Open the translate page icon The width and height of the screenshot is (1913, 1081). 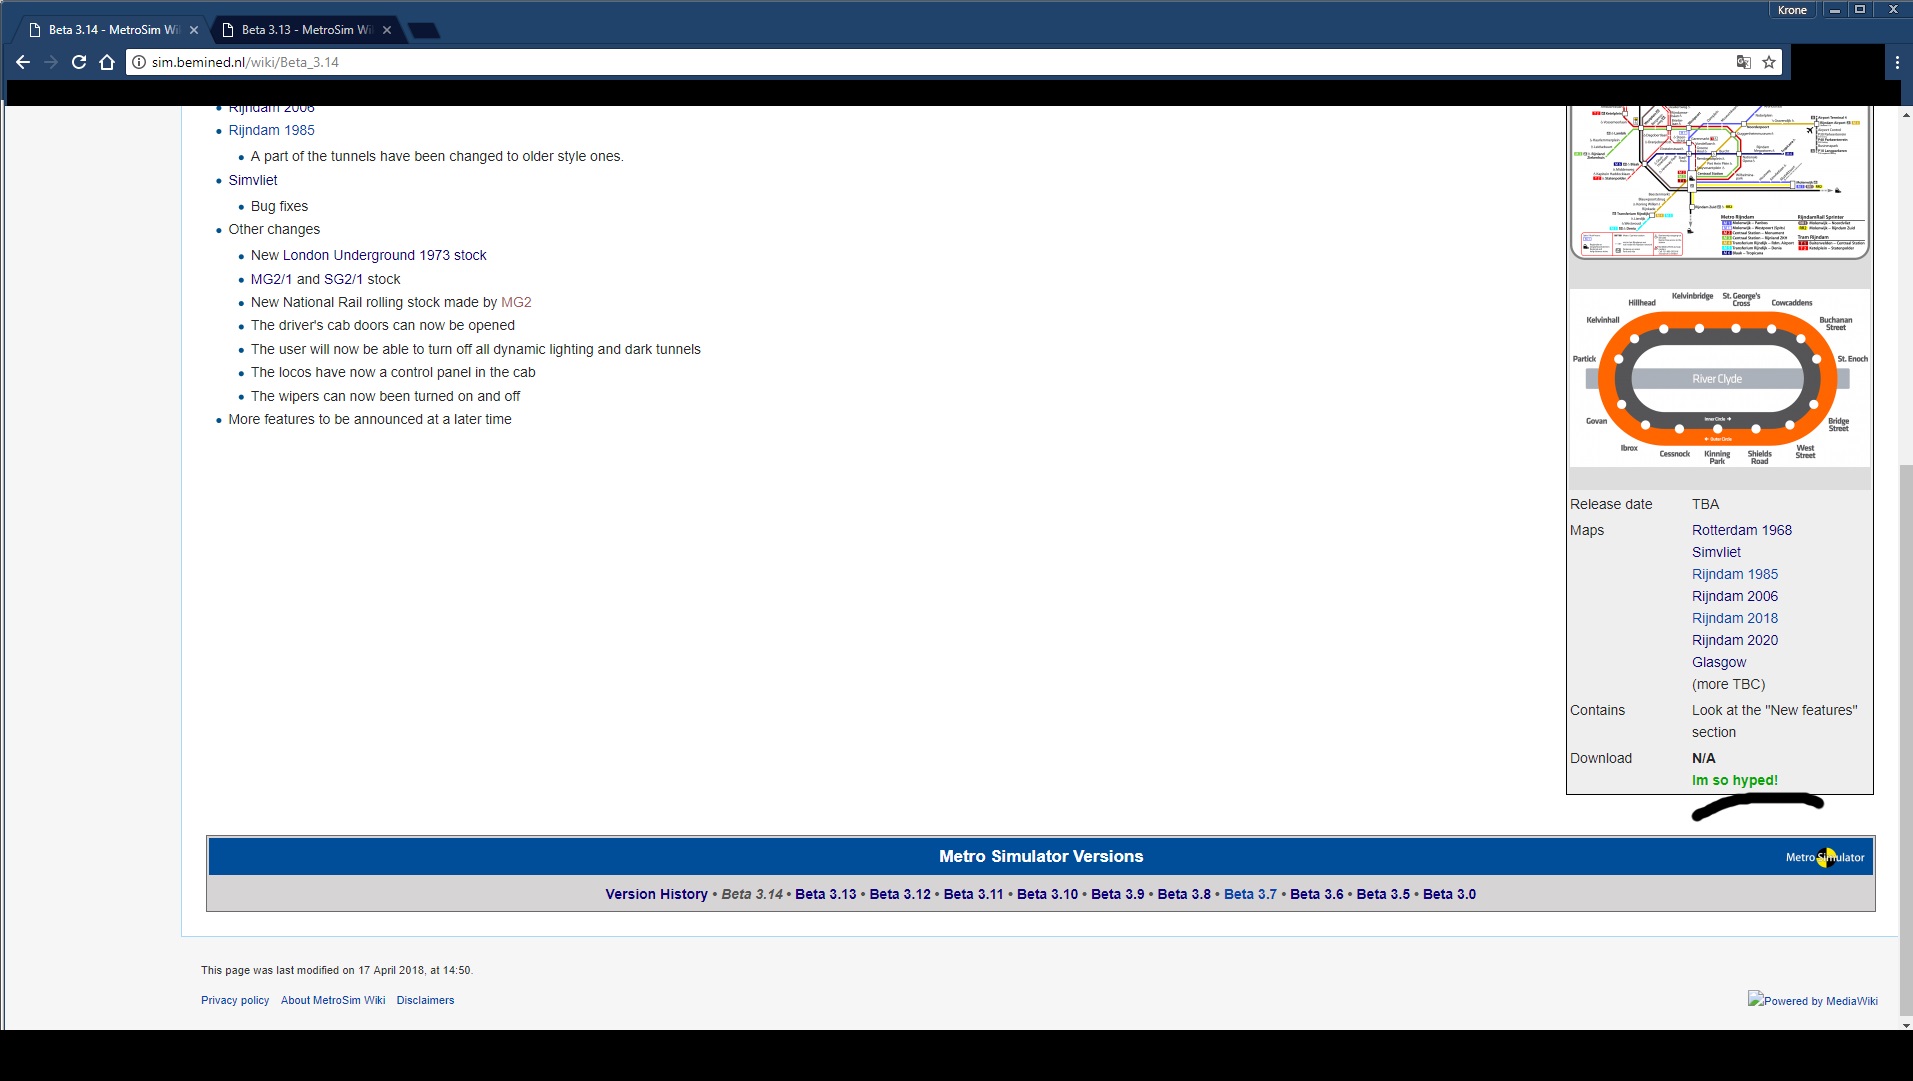tap(1744, 62)
